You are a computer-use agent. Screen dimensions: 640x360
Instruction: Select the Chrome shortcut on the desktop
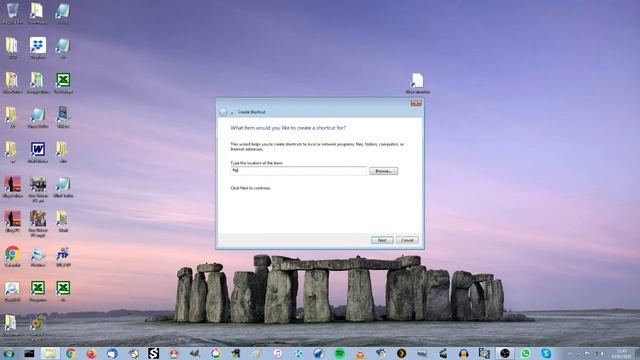click(x=12, y=256)
